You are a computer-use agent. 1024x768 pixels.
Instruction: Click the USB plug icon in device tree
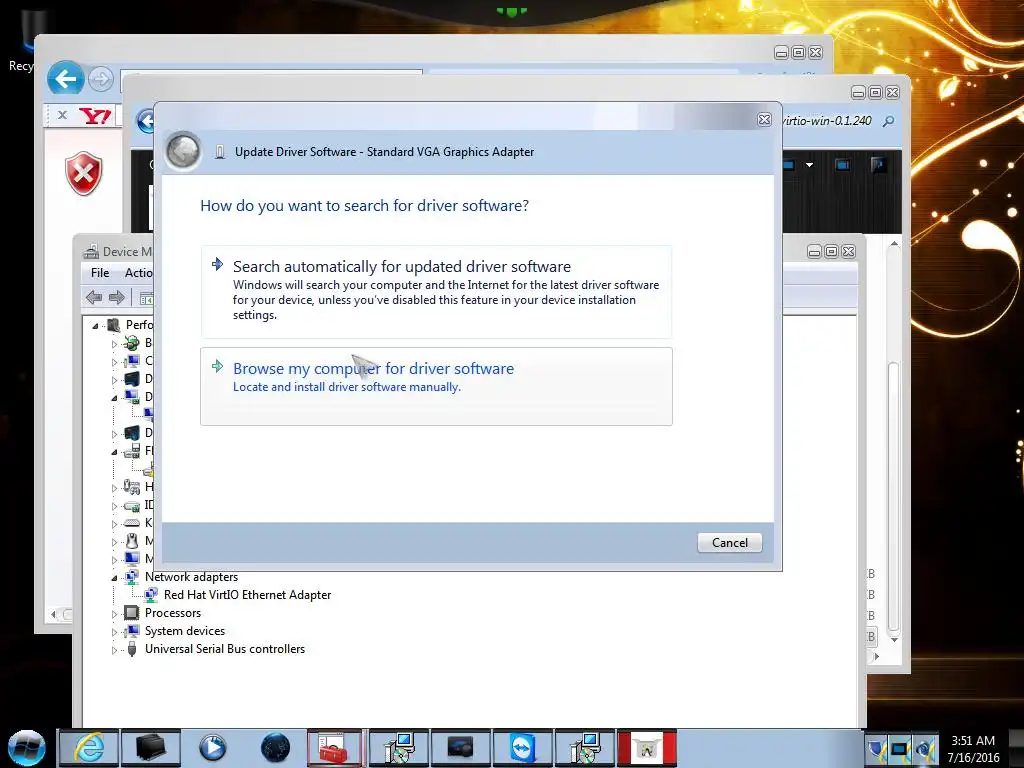point(132,649)
